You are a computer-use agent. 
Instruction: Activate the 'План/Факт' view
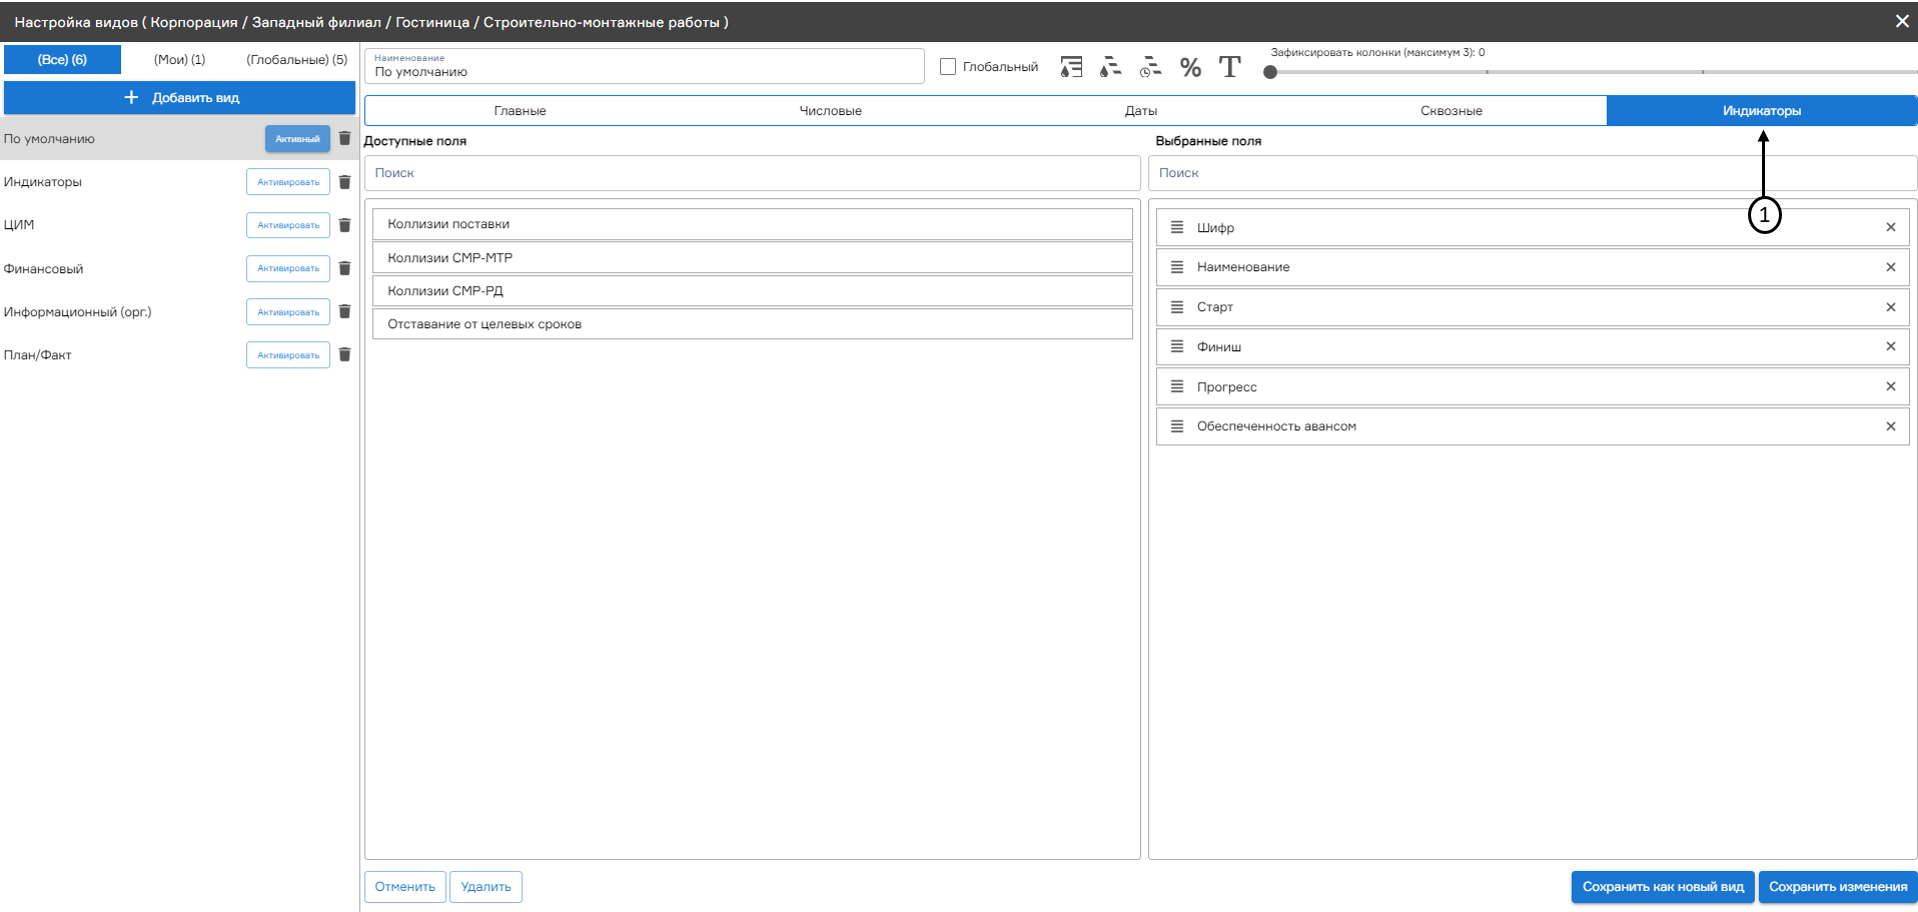click(x=288, y=355)
